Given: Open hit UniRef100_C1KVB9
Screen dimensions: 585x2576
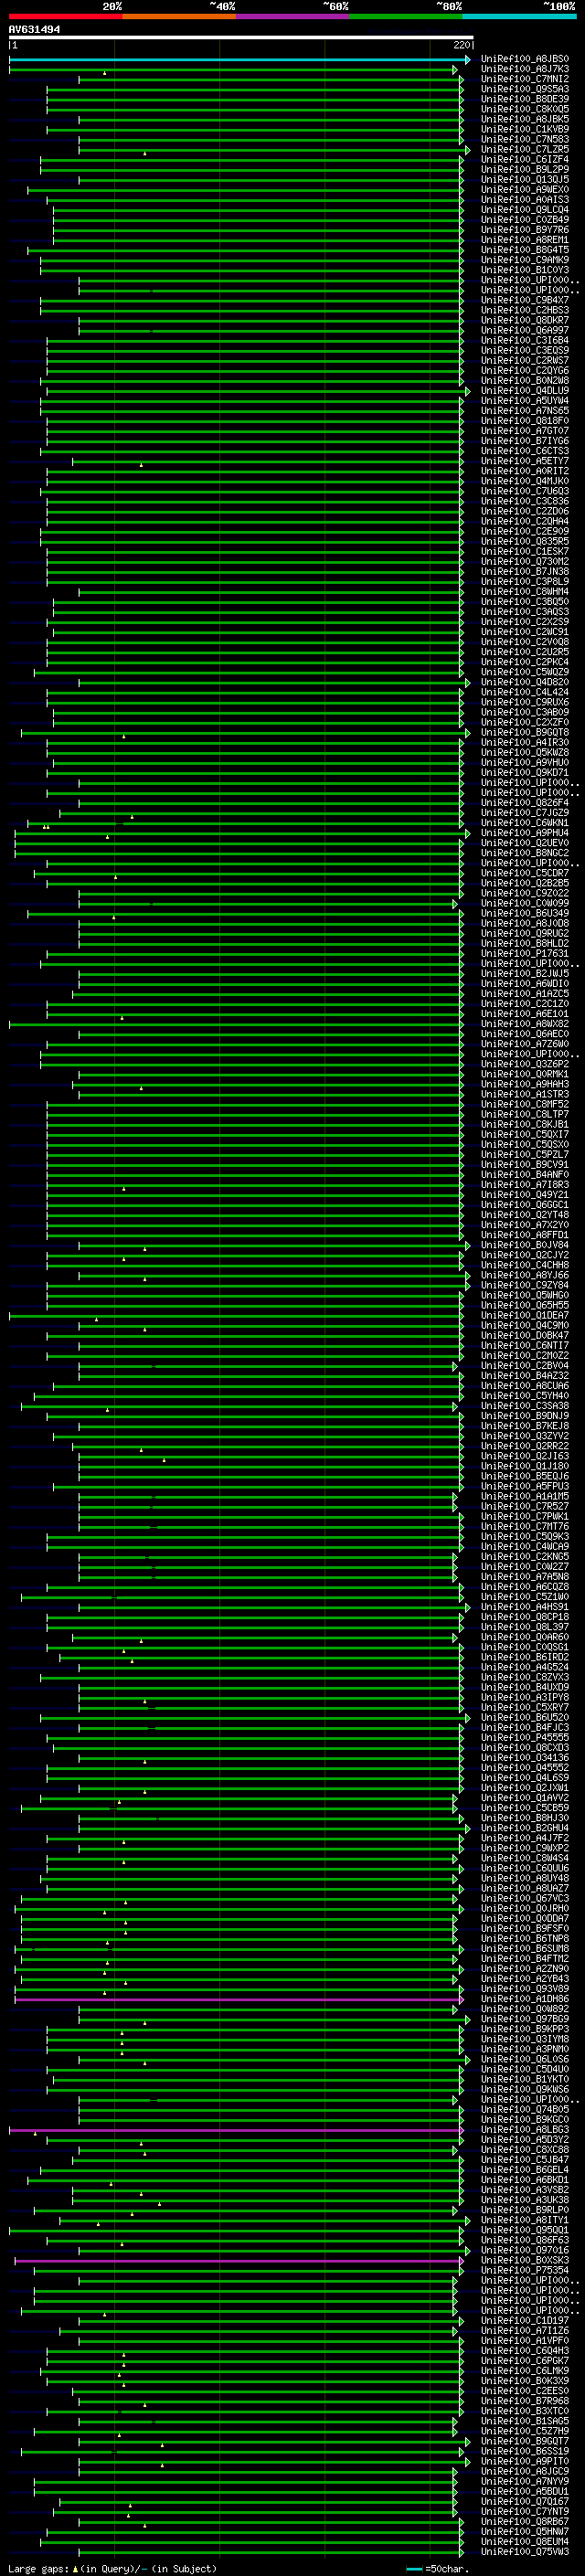Looking at the screenshot, I should pos(525,129).
